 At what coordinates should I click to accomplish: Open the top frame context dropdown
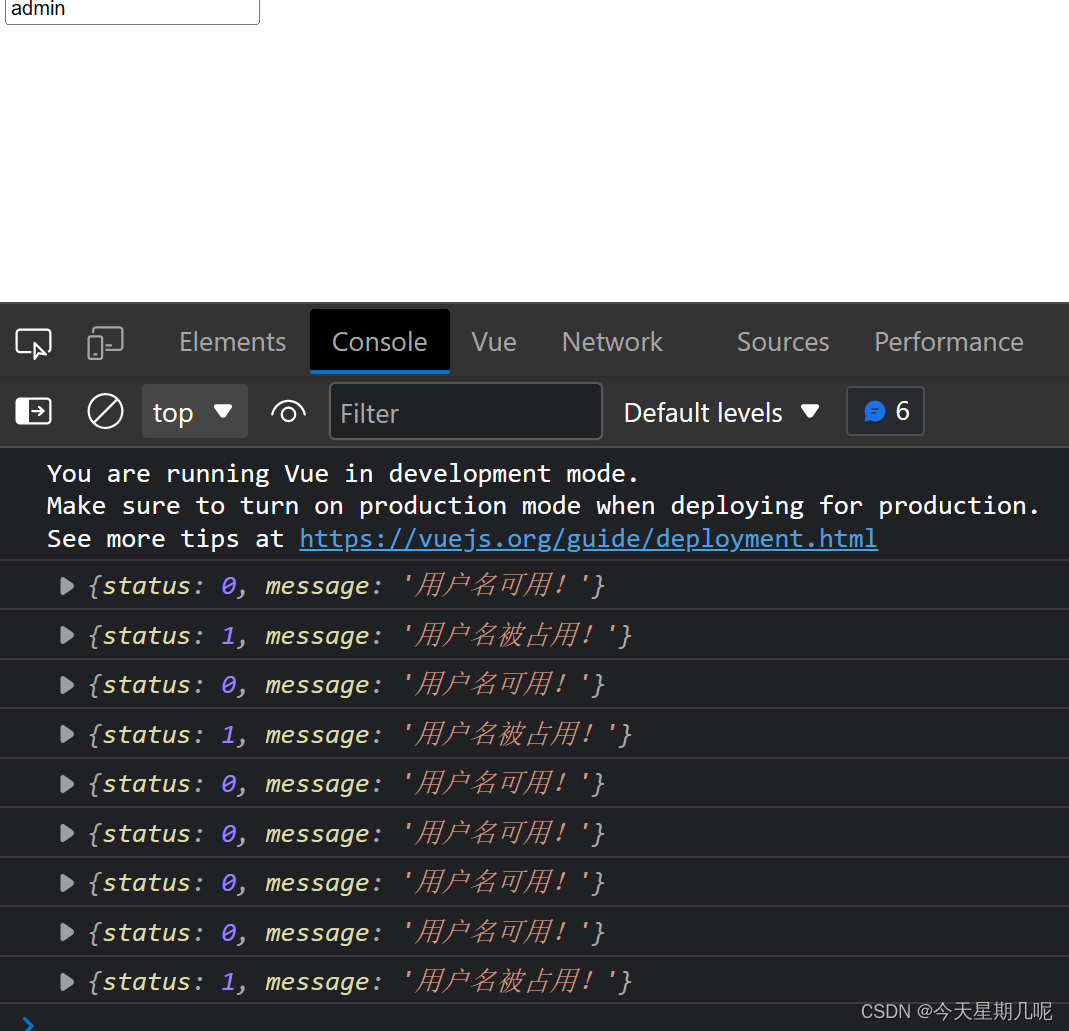point(194,411)
